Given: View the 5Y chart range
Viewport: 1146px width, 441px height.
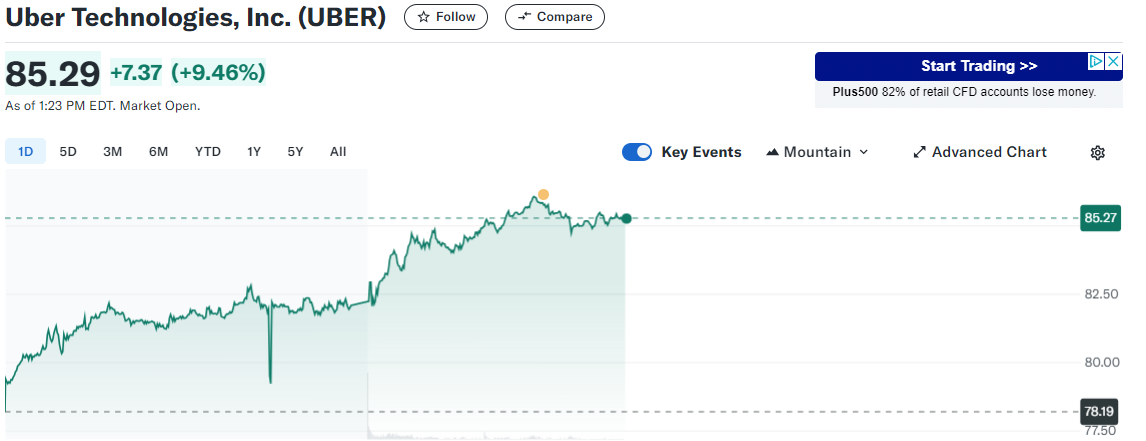Looking at the screenshot, I should click(295, 152).
